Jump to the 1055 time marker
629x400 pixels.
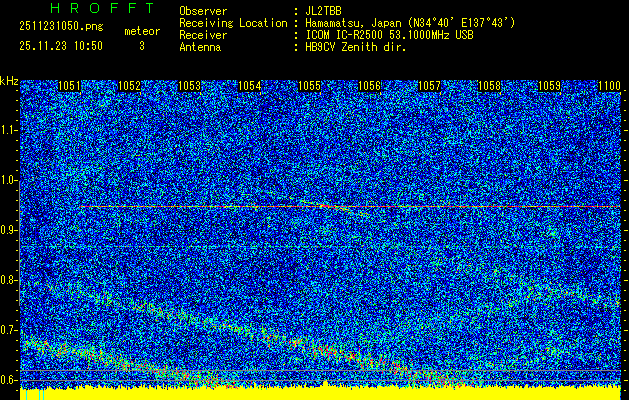pos(309,86)
